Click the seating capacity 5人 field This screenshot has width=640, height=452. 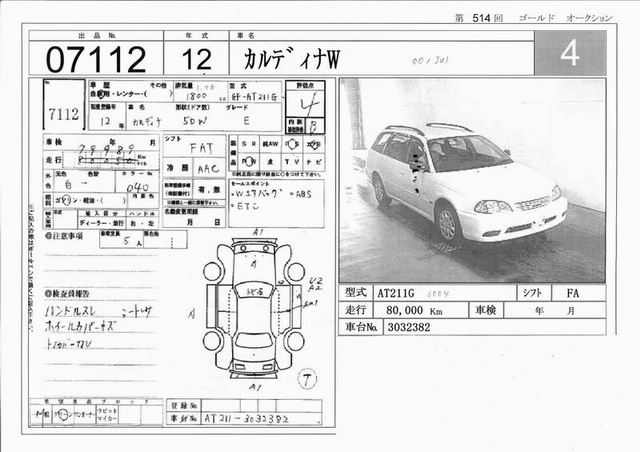(x=122, y=240)
